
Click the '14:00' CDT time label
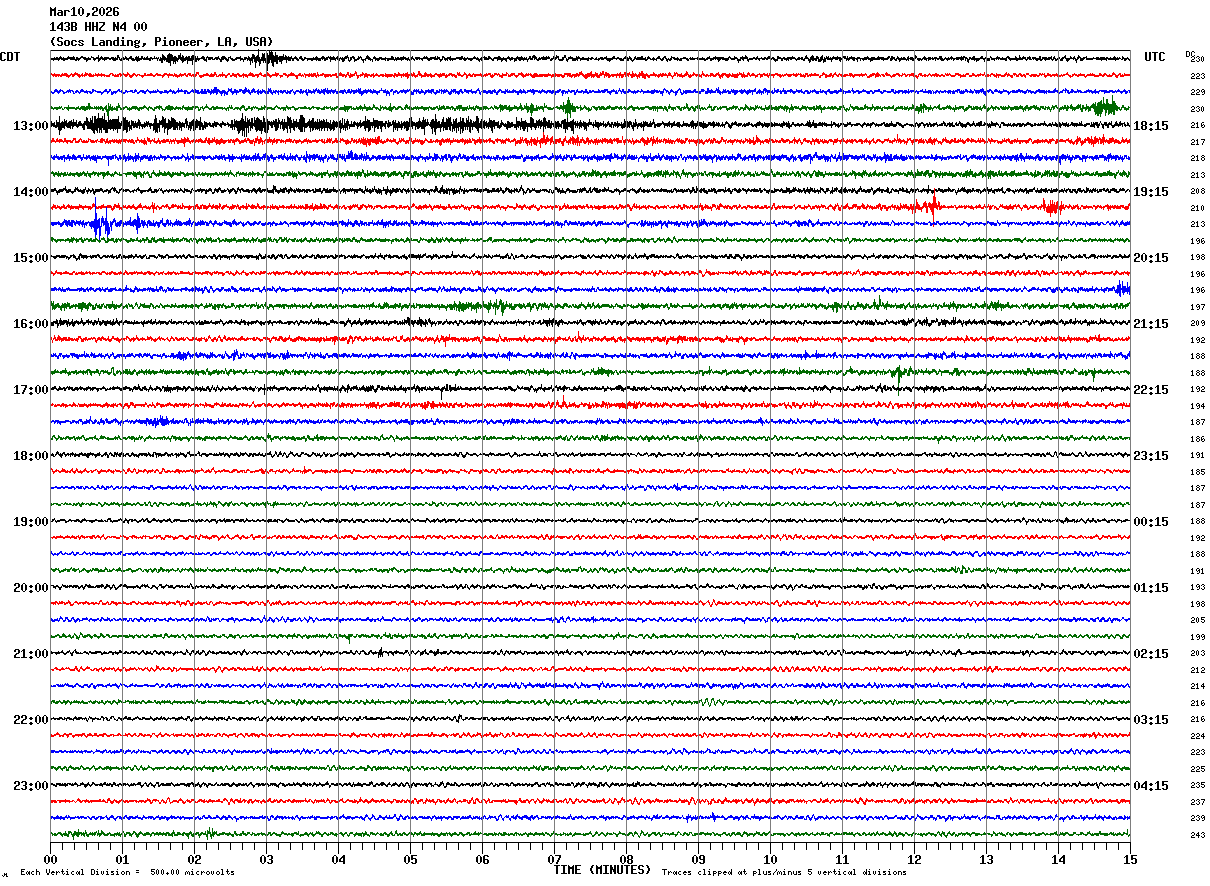pos(31,192)
